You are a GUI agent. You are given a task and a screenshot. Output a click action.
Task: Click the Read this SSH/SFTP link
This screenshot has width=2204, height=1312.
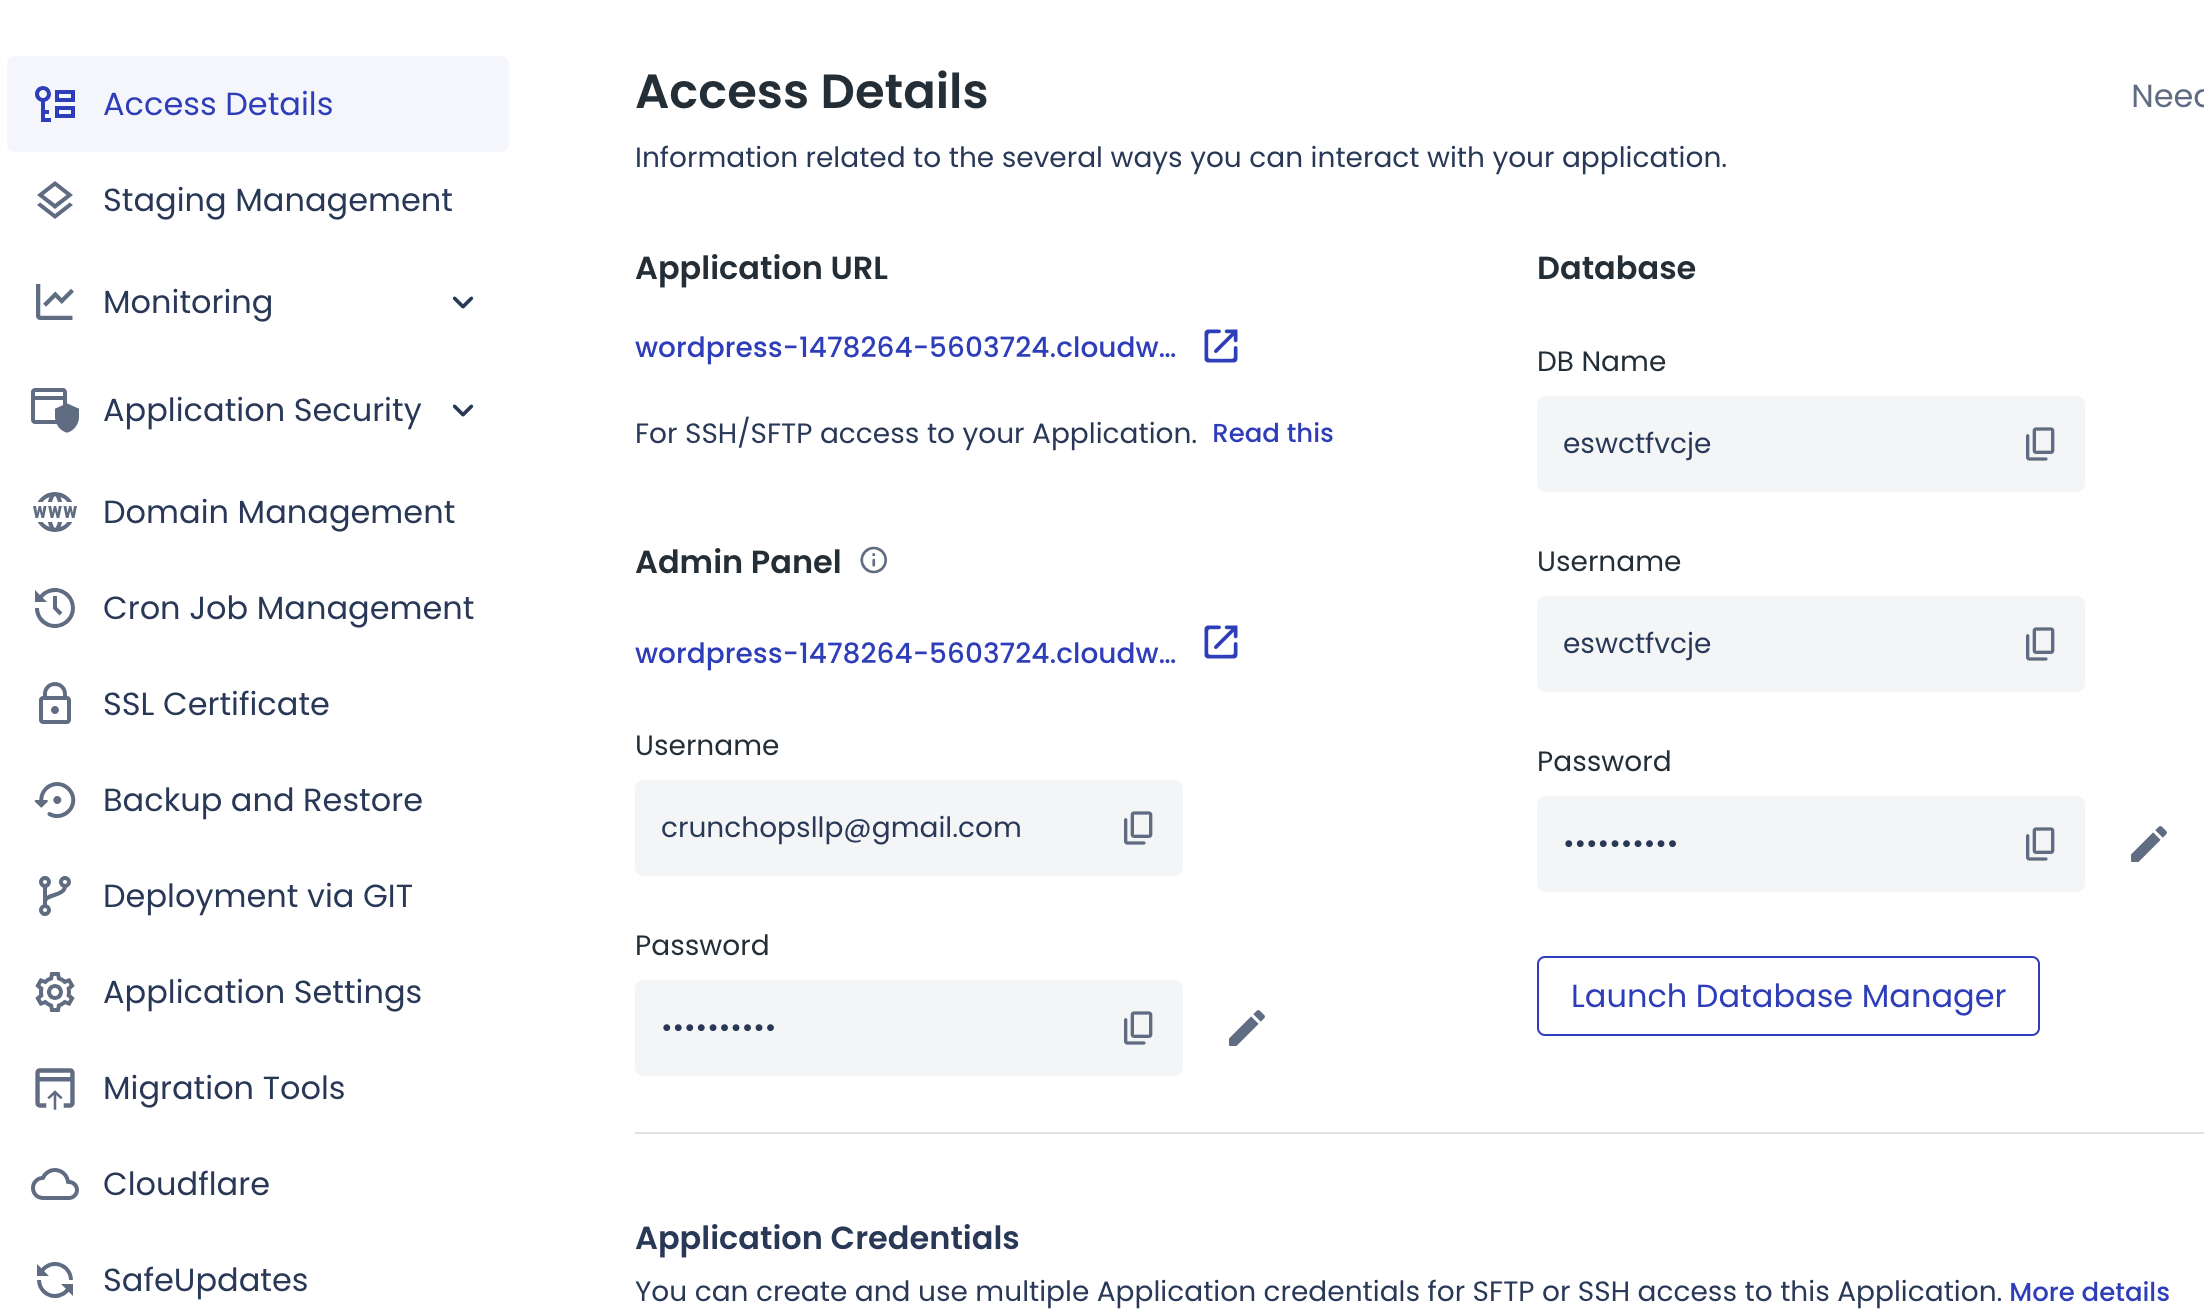pos(1272,433)
